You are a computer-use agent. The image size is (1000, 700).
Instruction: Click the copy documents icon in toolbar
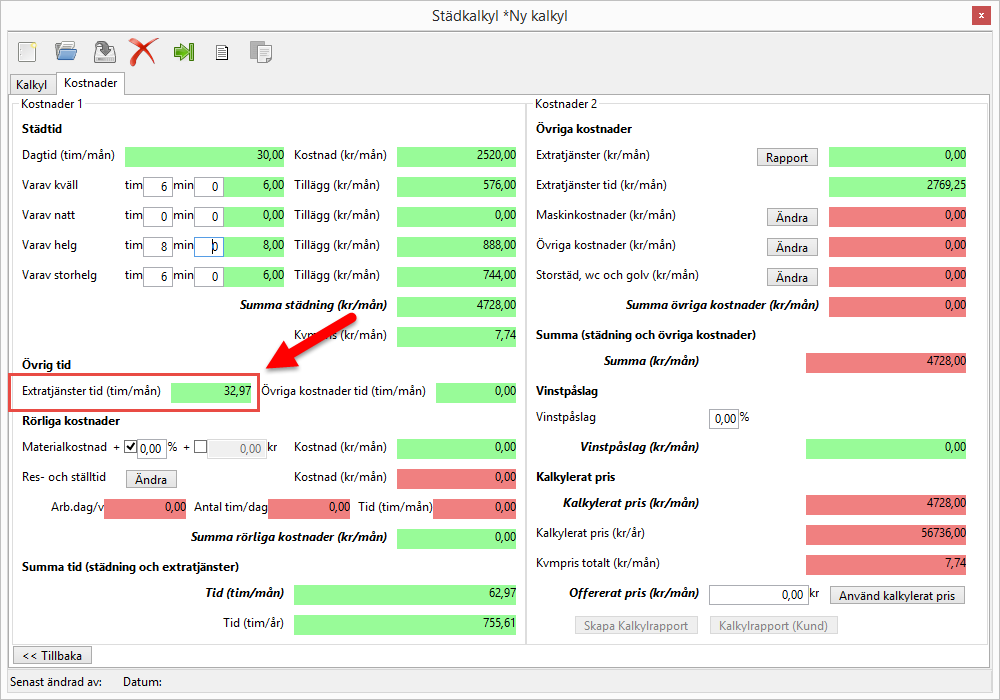[261, 52]
